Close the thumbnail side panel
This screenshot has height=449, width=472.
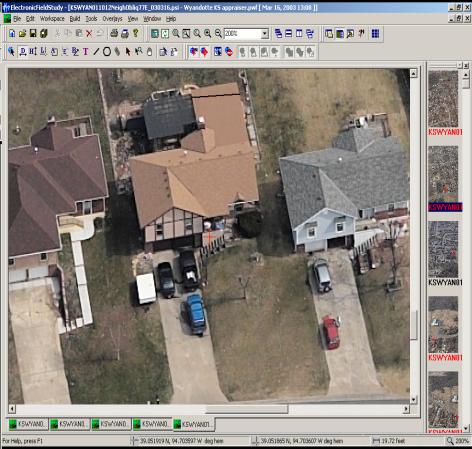click(466, 65)
